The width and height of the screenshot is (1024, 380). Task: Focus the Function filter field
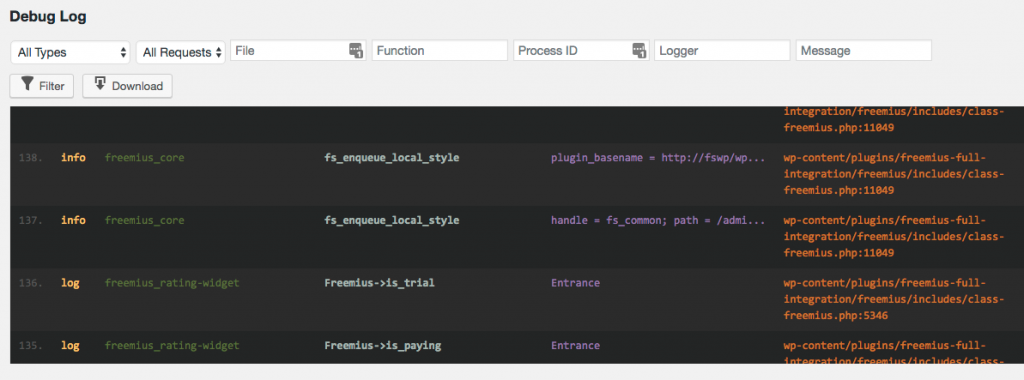(x=440, y=50)
